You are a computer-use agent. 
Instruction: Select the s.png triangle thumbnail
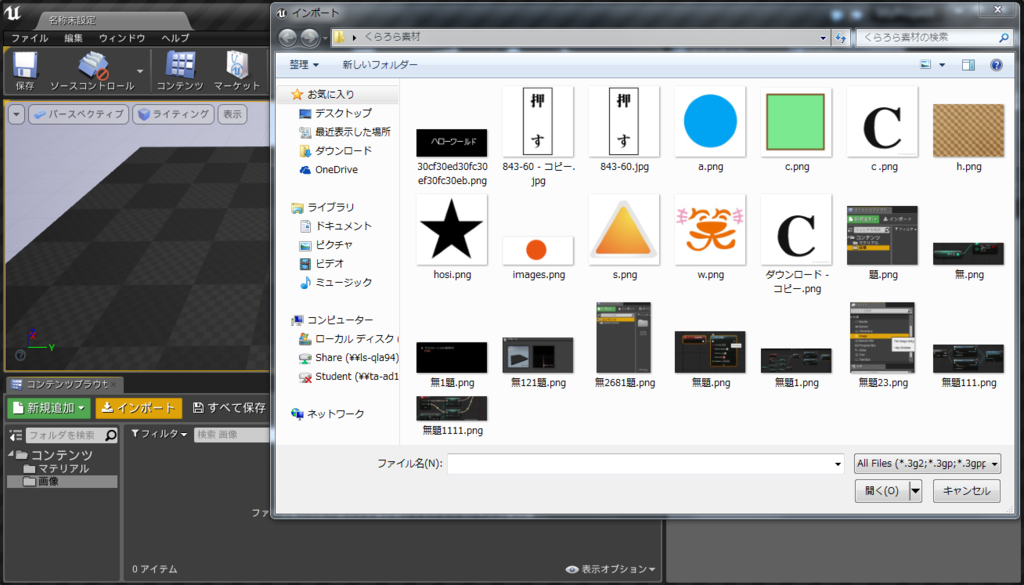point(623,230)
